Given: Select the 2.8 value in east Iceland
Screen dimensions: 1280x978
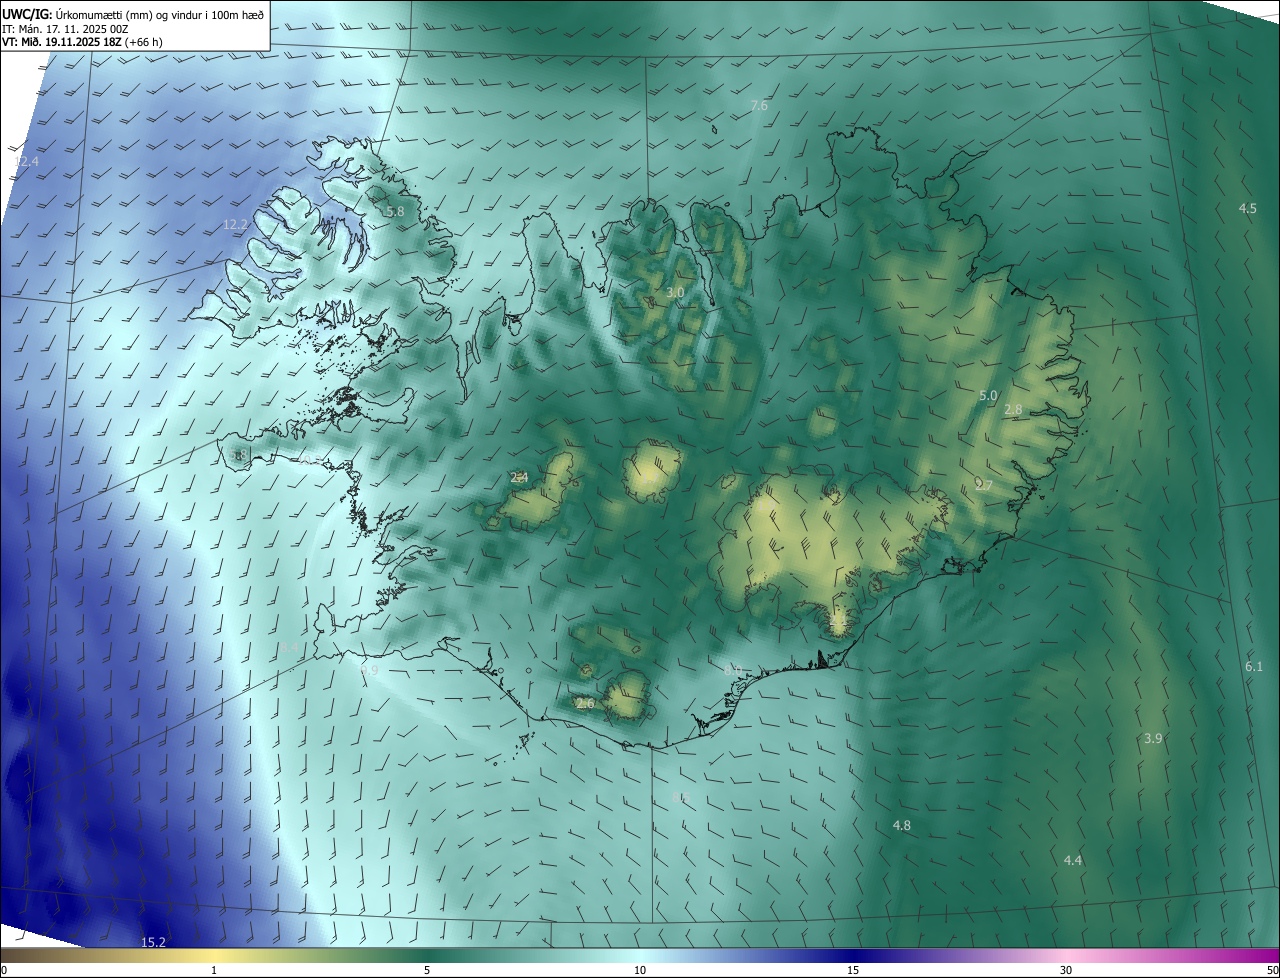Looking at the screenshot, I should (1013, 410).
